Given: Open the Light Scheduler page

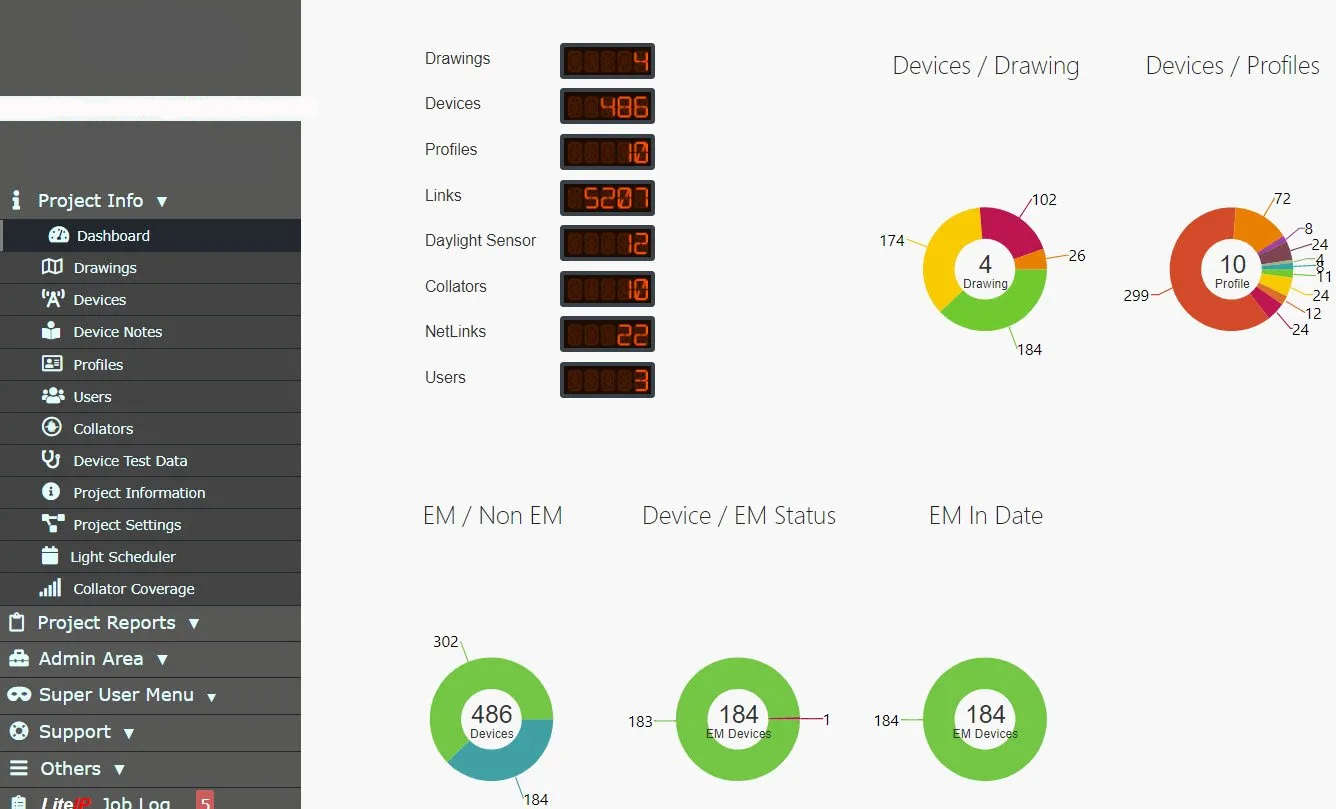Looking at the screenshot, I should coord(150,556).
